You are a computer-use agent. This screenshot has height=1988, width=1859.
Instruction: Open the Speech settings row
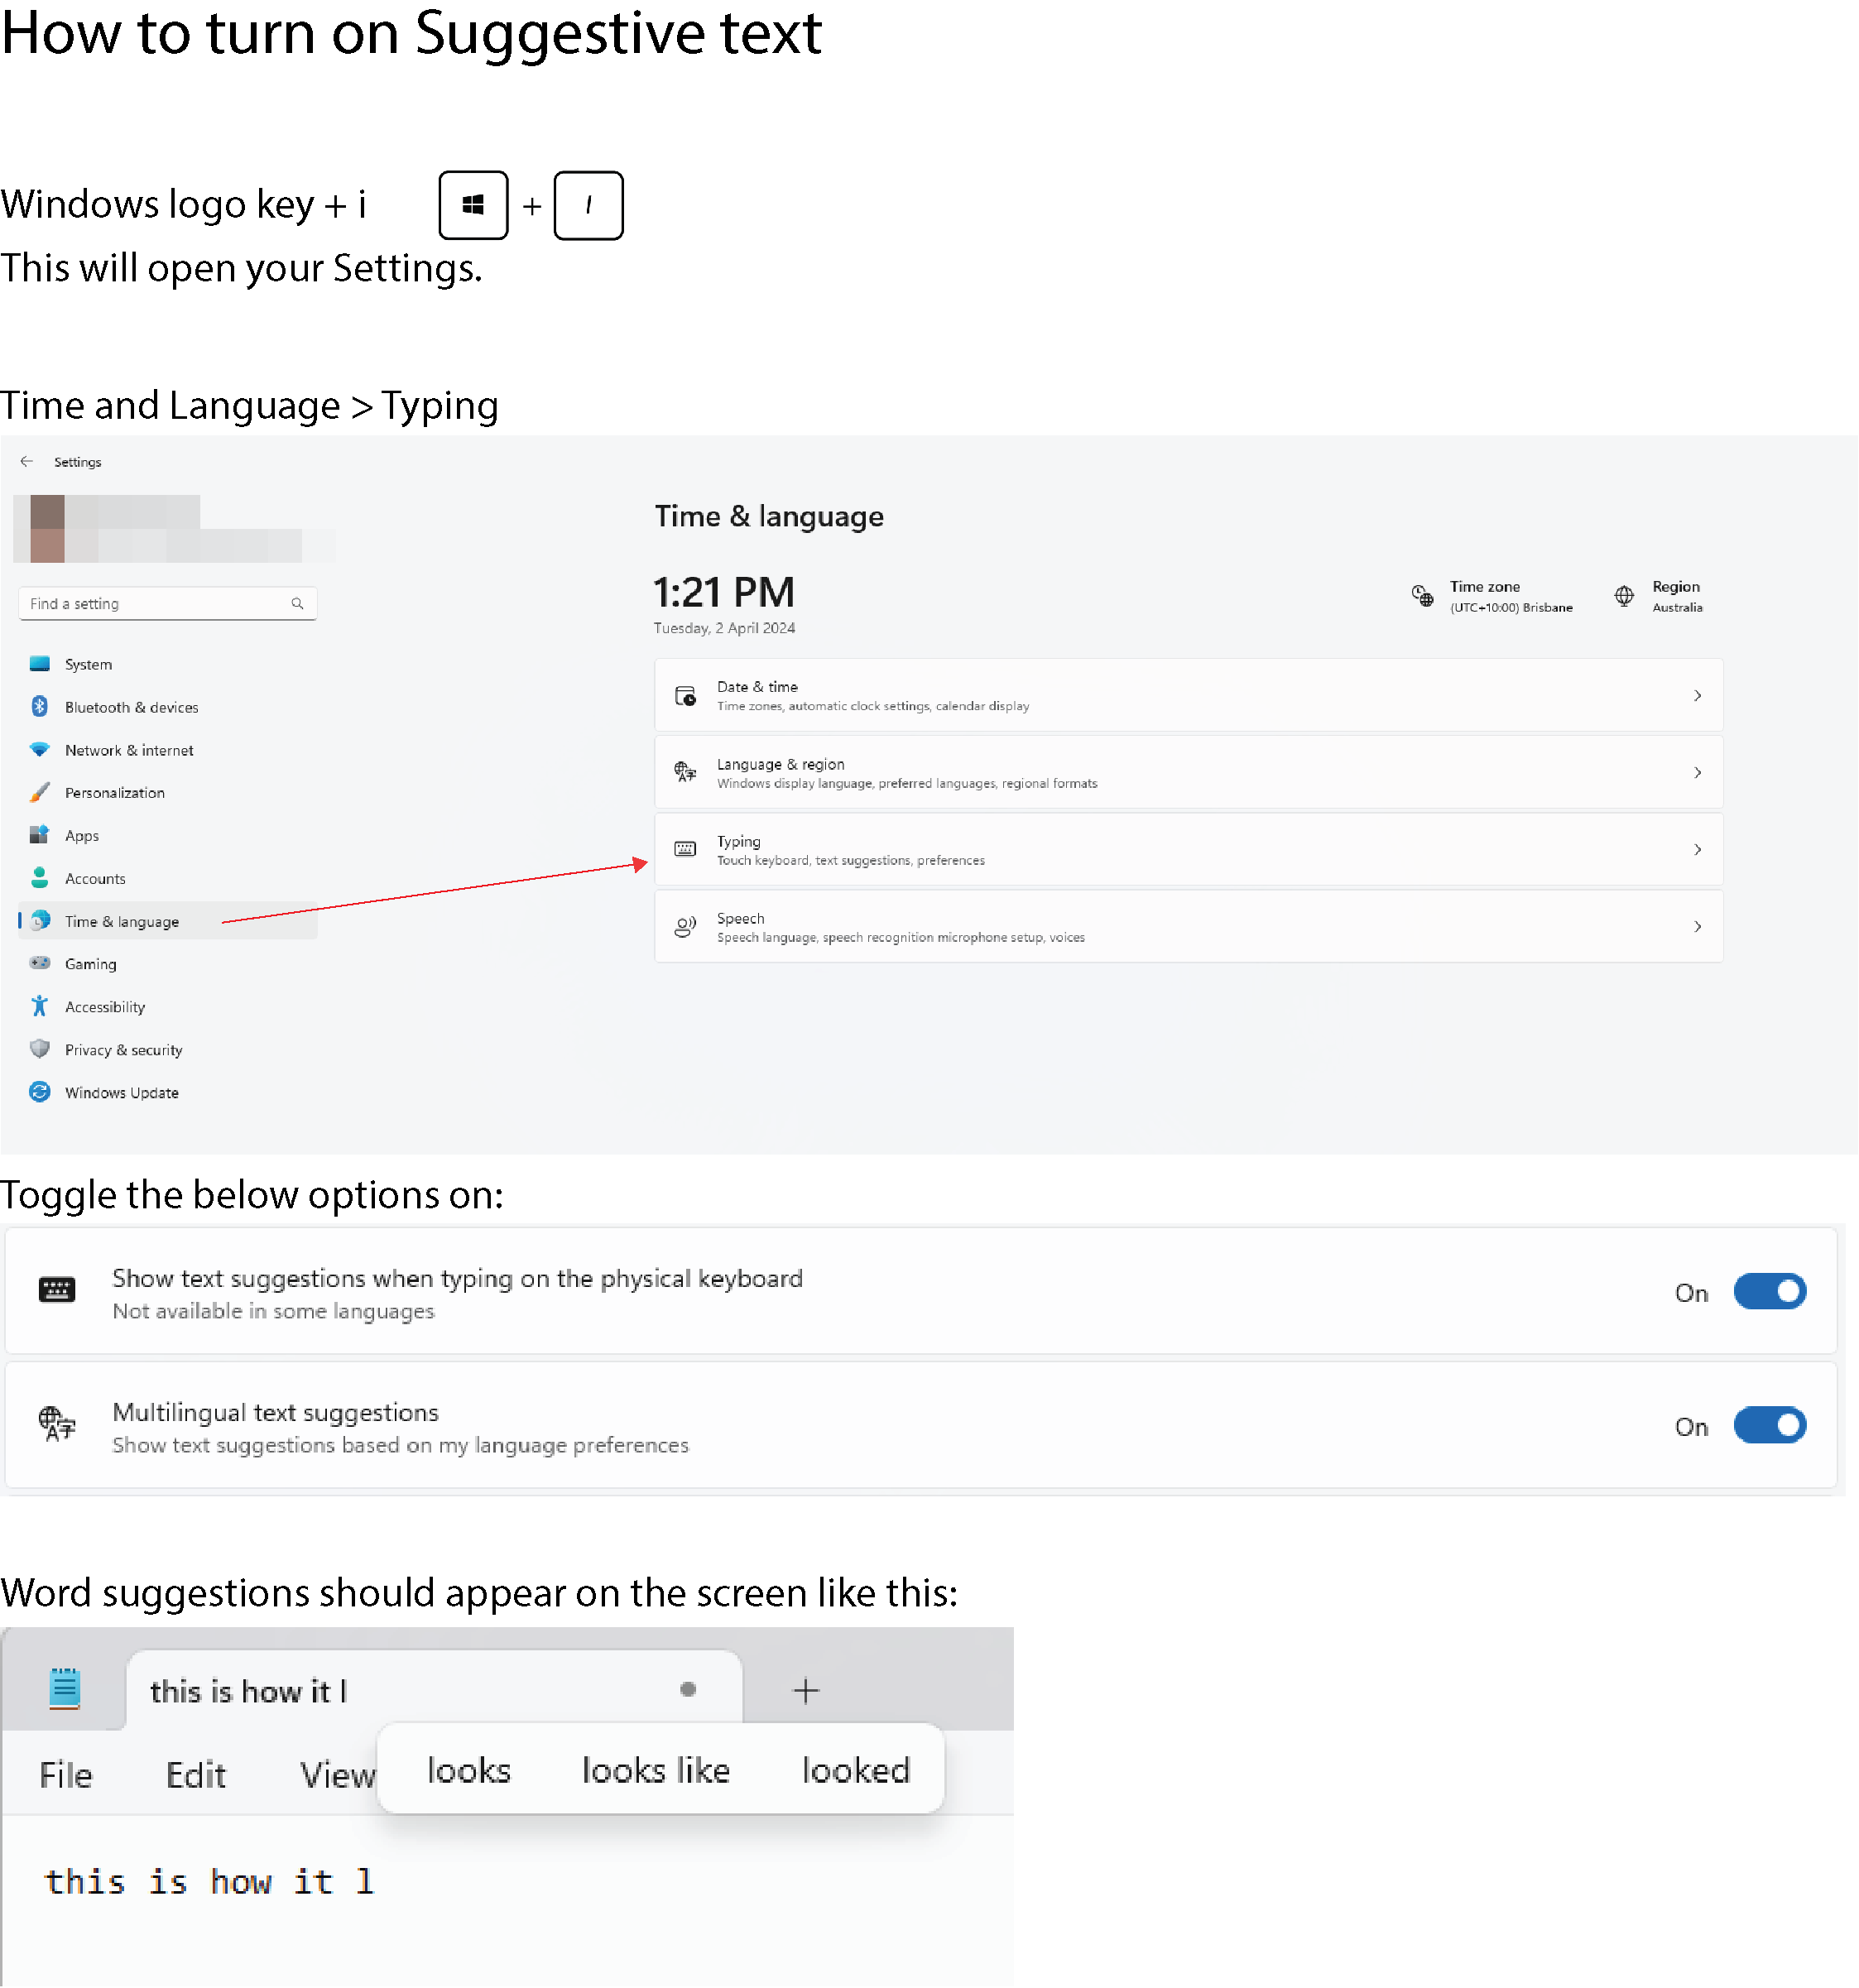(x=1187, y=926)
